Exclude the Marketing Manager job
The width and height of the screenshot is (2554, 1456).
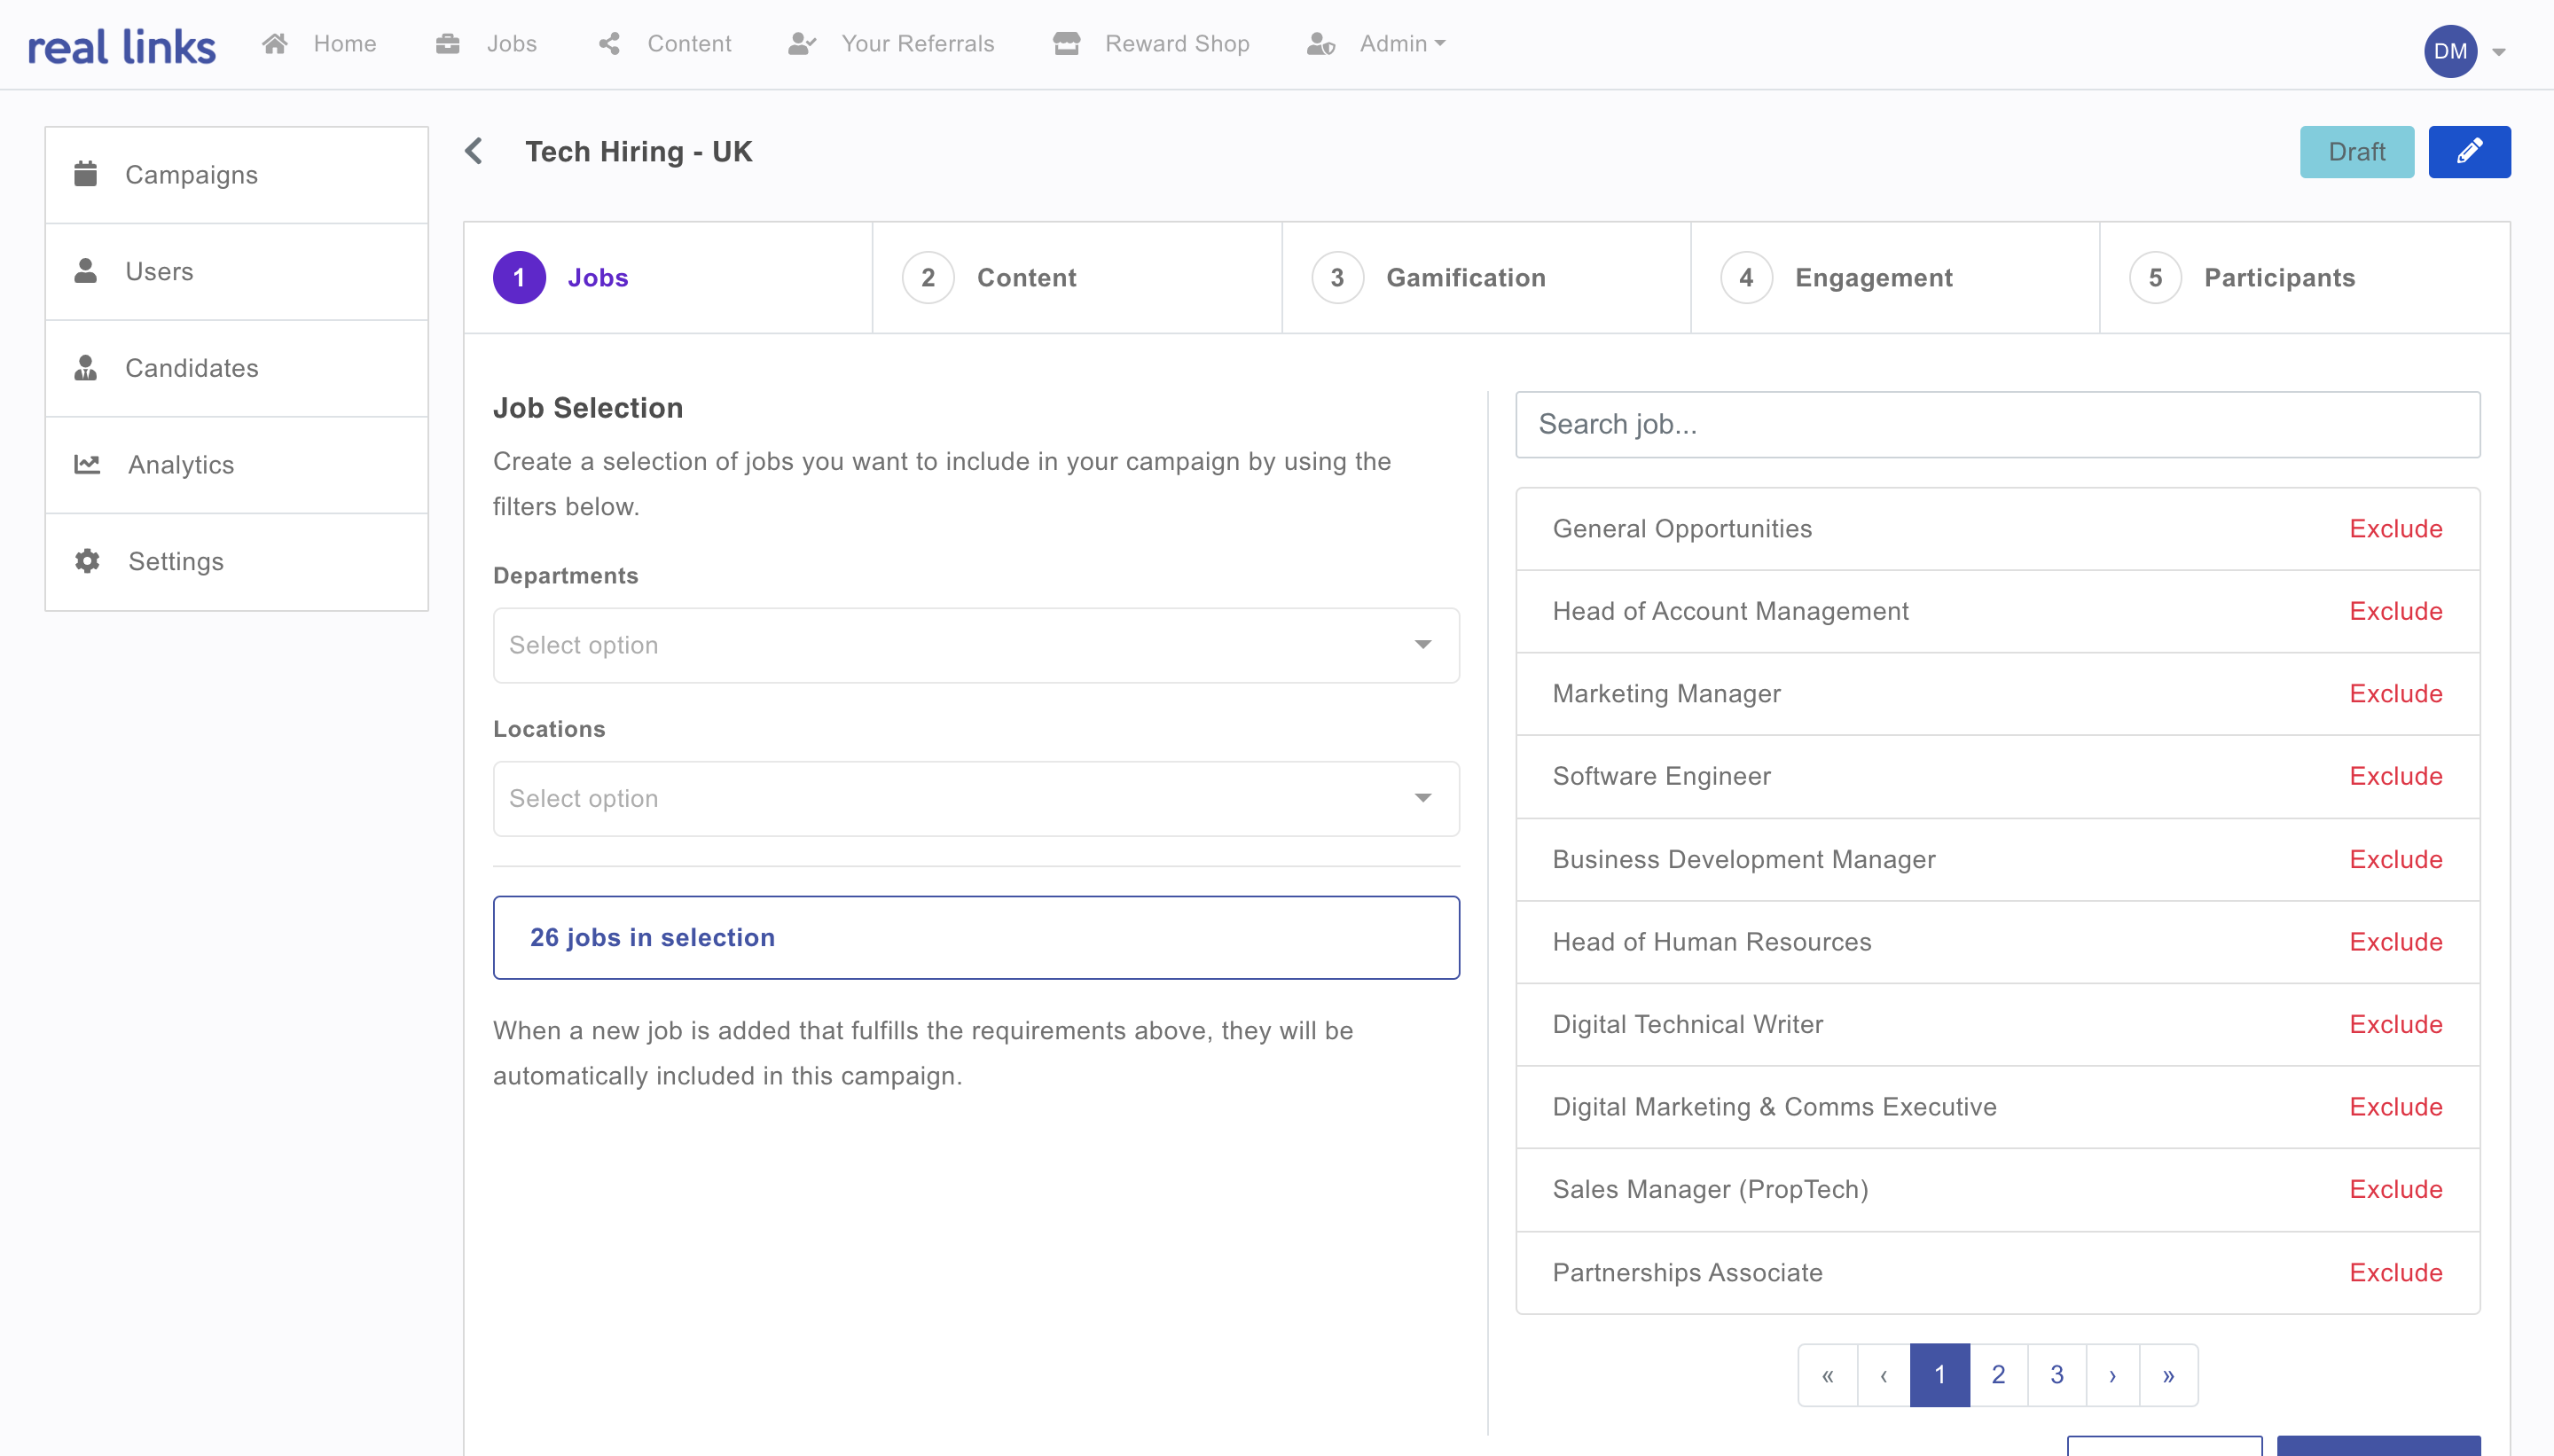point(2395,694)
